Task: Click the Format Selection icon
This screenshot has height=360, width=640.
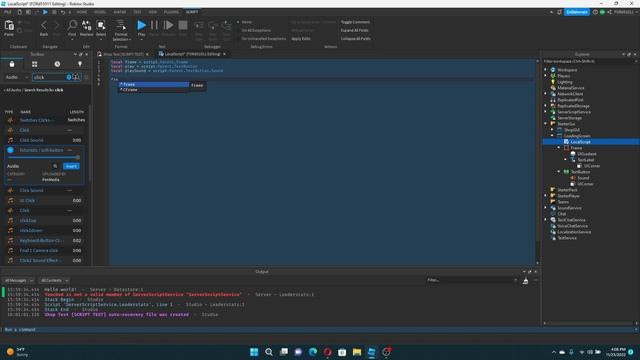Action: point(121,25)
